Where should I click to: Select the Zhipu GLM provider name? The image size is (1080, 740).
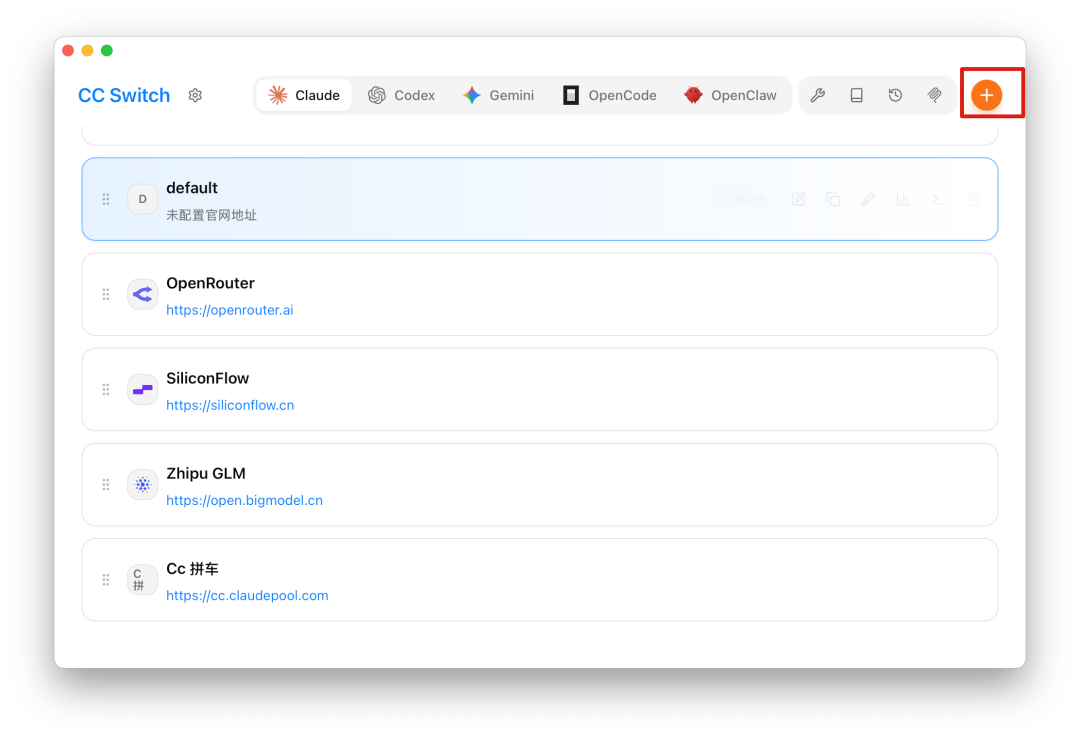[206, 473]
